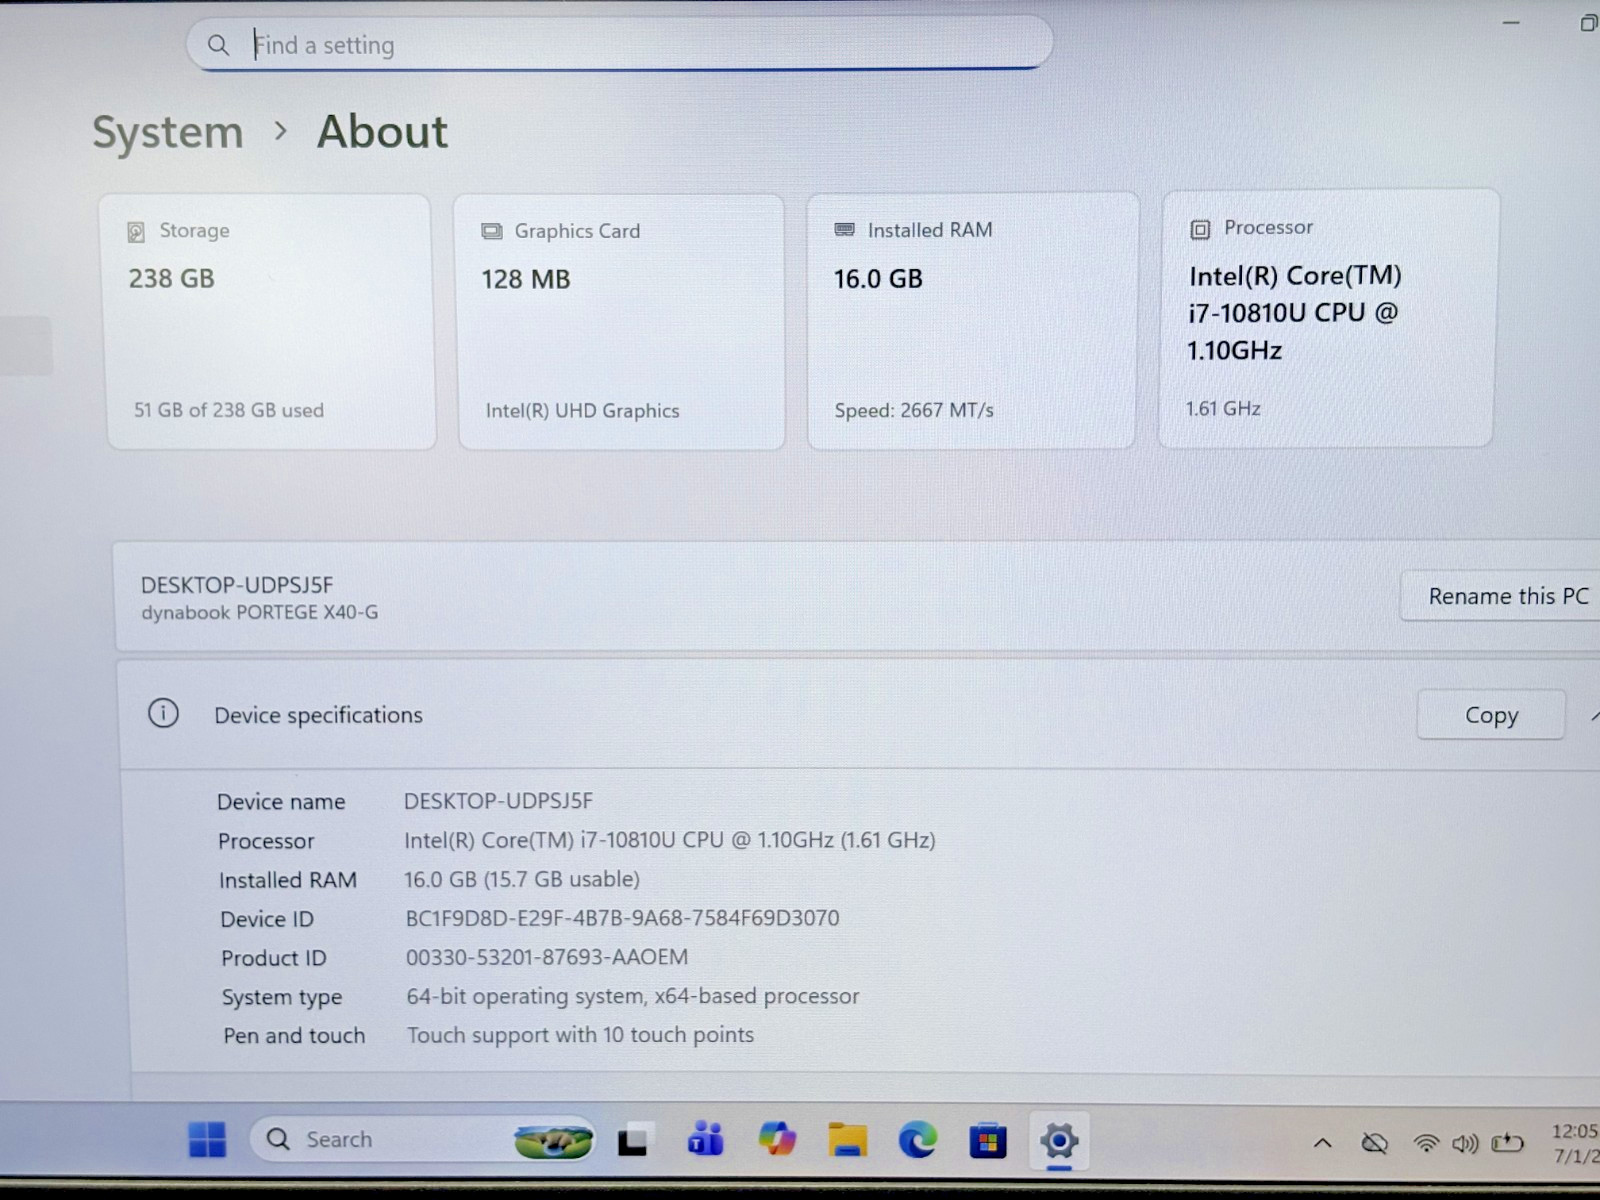Click the Find a setting search box
The height and width of the screenshot is (1200, 1600).
point(619,44)
